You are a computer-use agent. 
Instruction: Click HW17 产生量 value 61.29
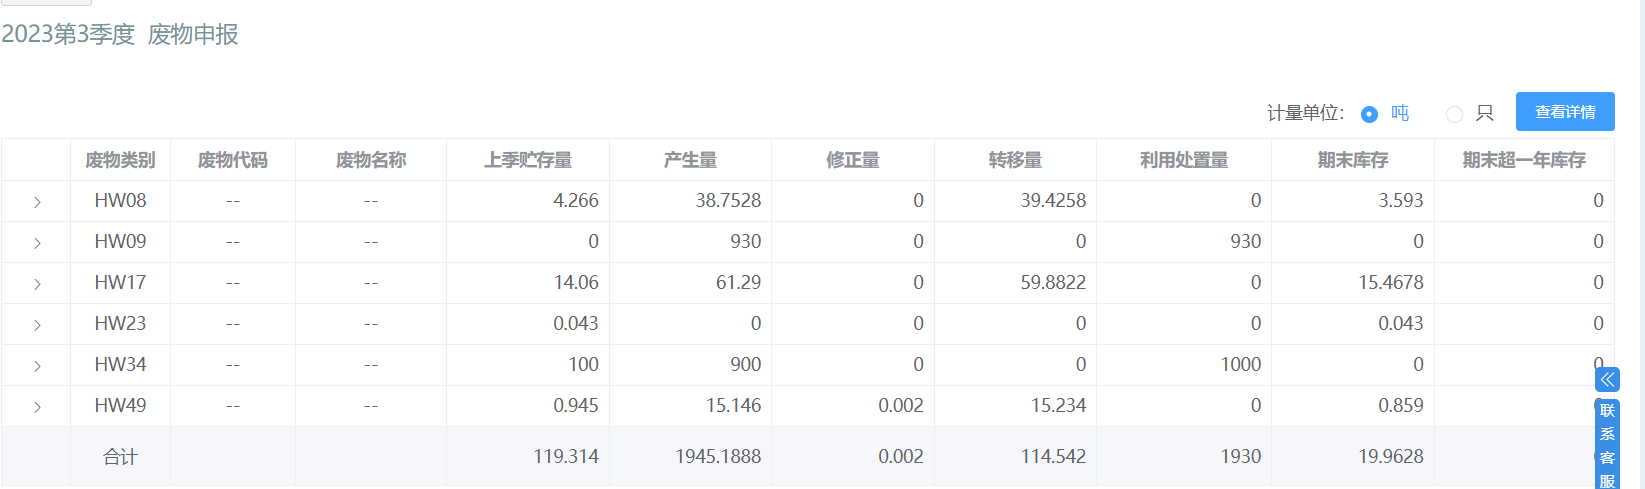pyautogui.click(x=738, y=283)
